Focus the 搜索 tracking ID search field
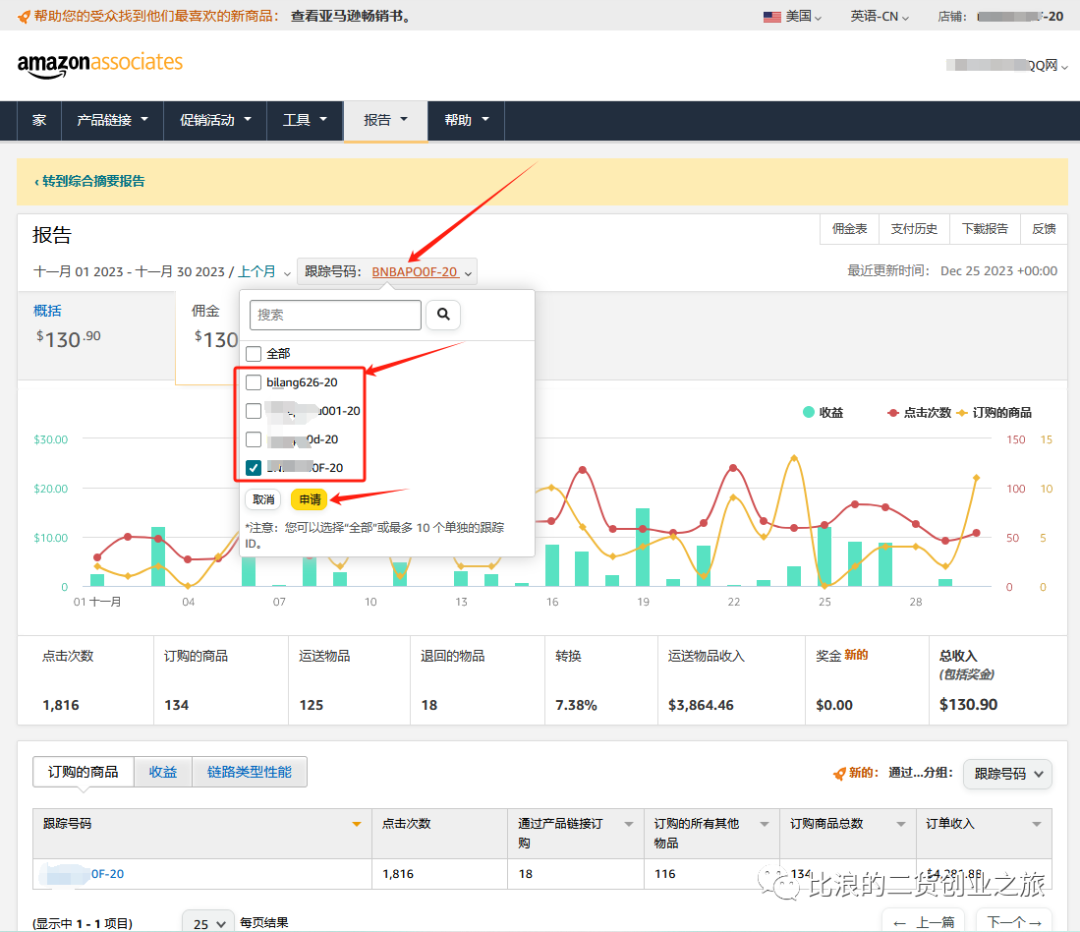The image size is (1080, 932). [x=335, y=315]
